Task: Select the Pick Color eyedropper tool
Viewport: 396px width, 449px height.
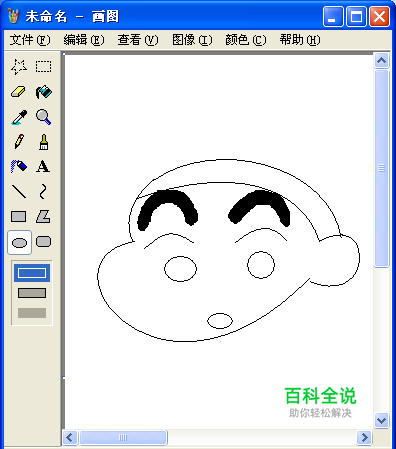Action: coord(19,117)
